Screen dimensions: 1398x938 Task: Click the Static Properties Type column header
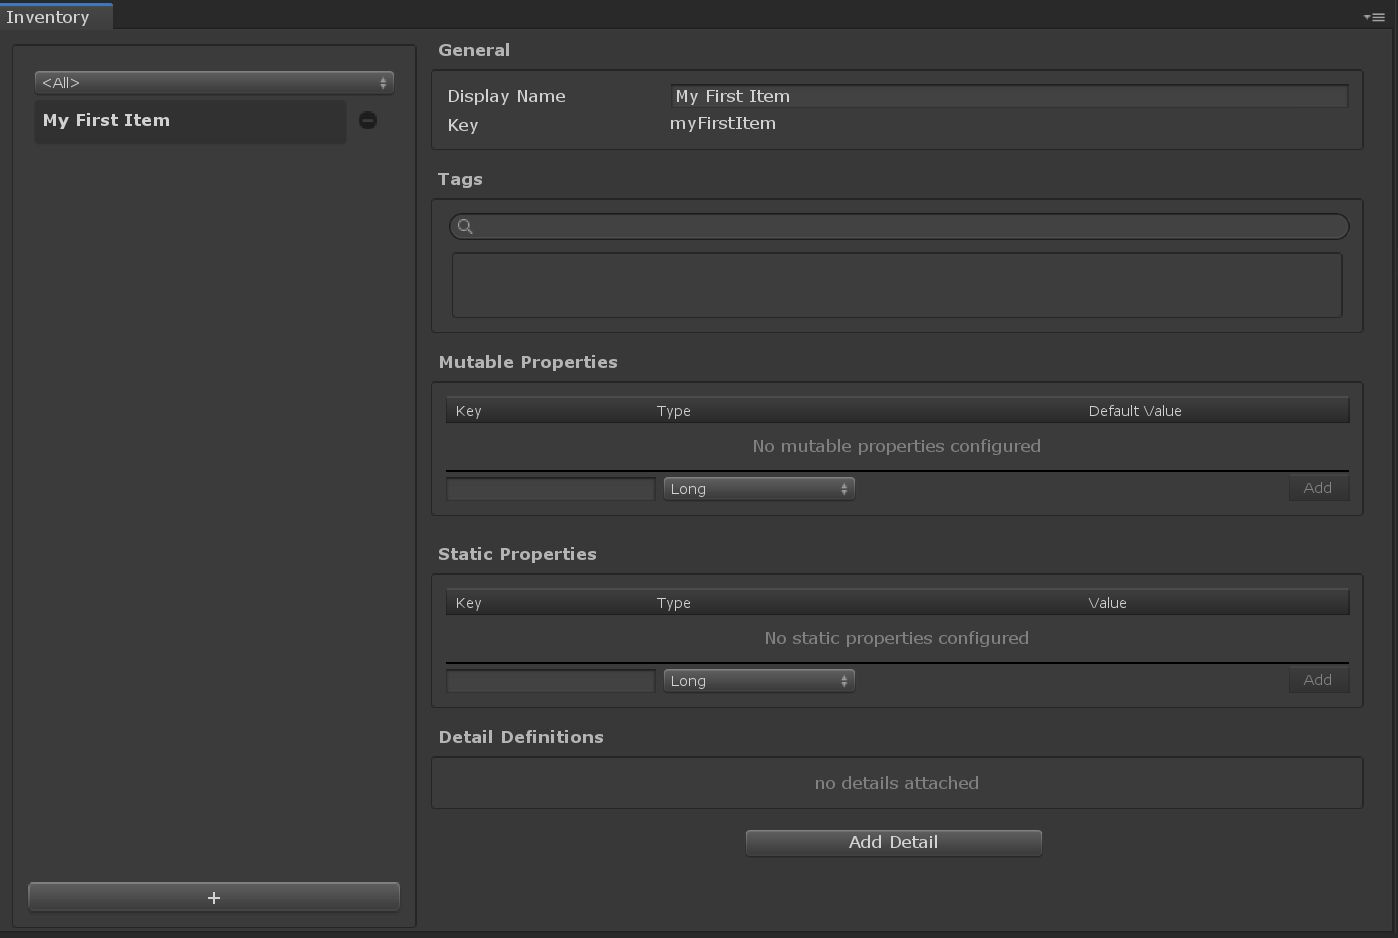[674, 603]
